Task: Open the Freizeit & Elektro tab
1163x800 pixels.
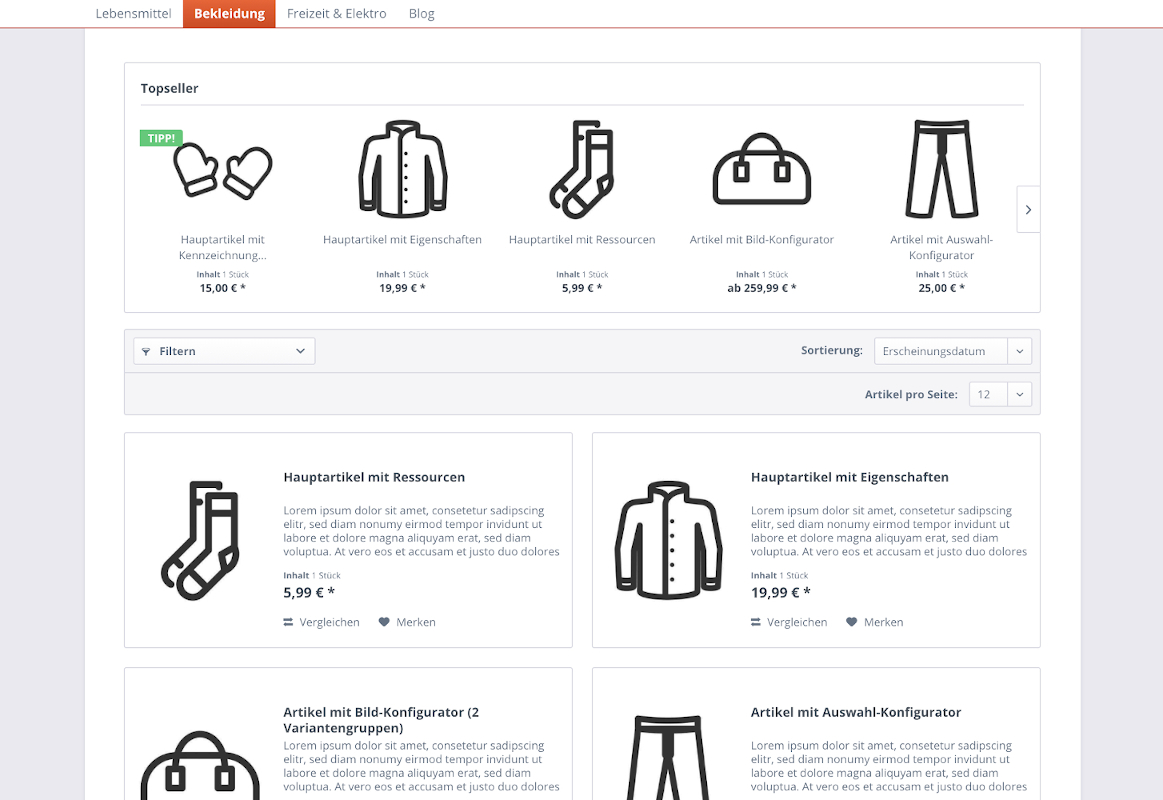Action: pos(336,14)
